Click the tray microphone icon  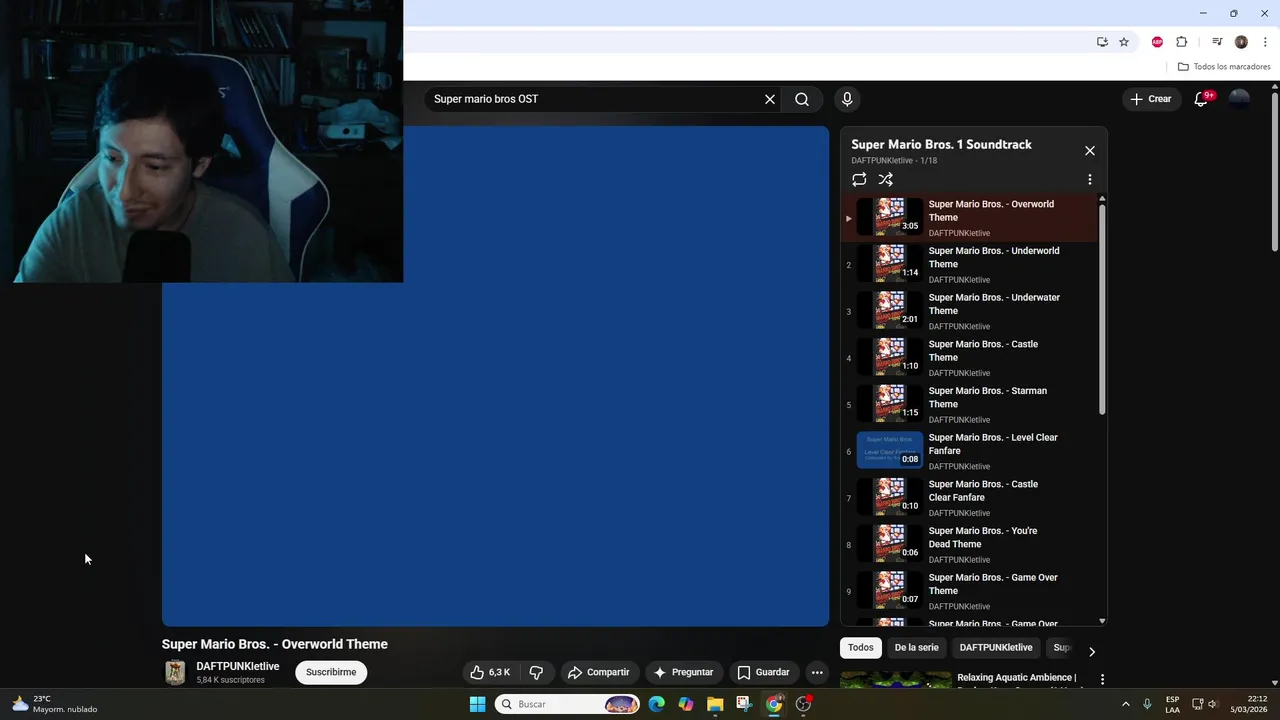point(1147,704)
